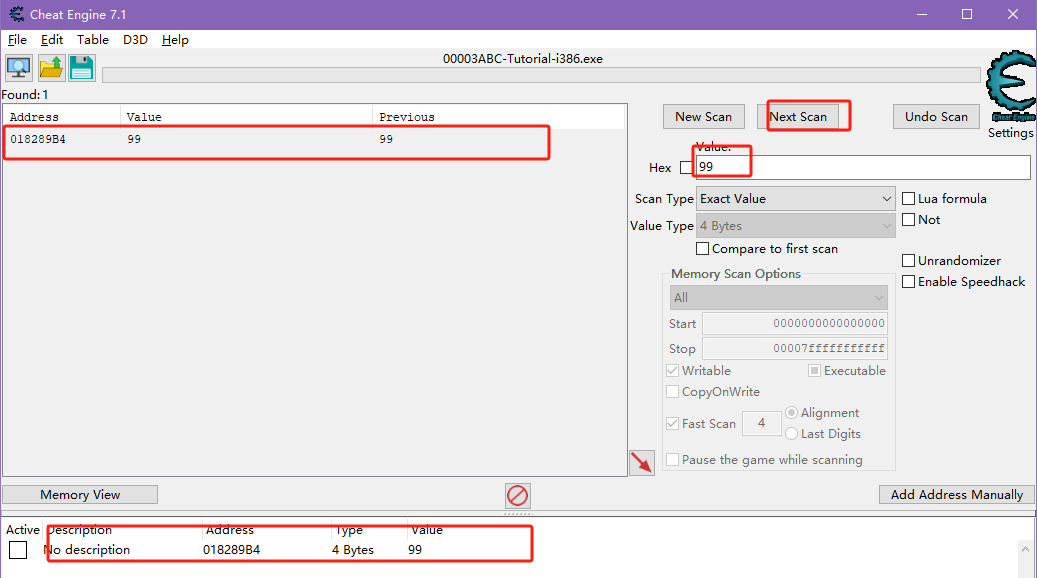Screen dimensions: 1037x578
Task: Open the File menu
Action: (x=17, y=40)
